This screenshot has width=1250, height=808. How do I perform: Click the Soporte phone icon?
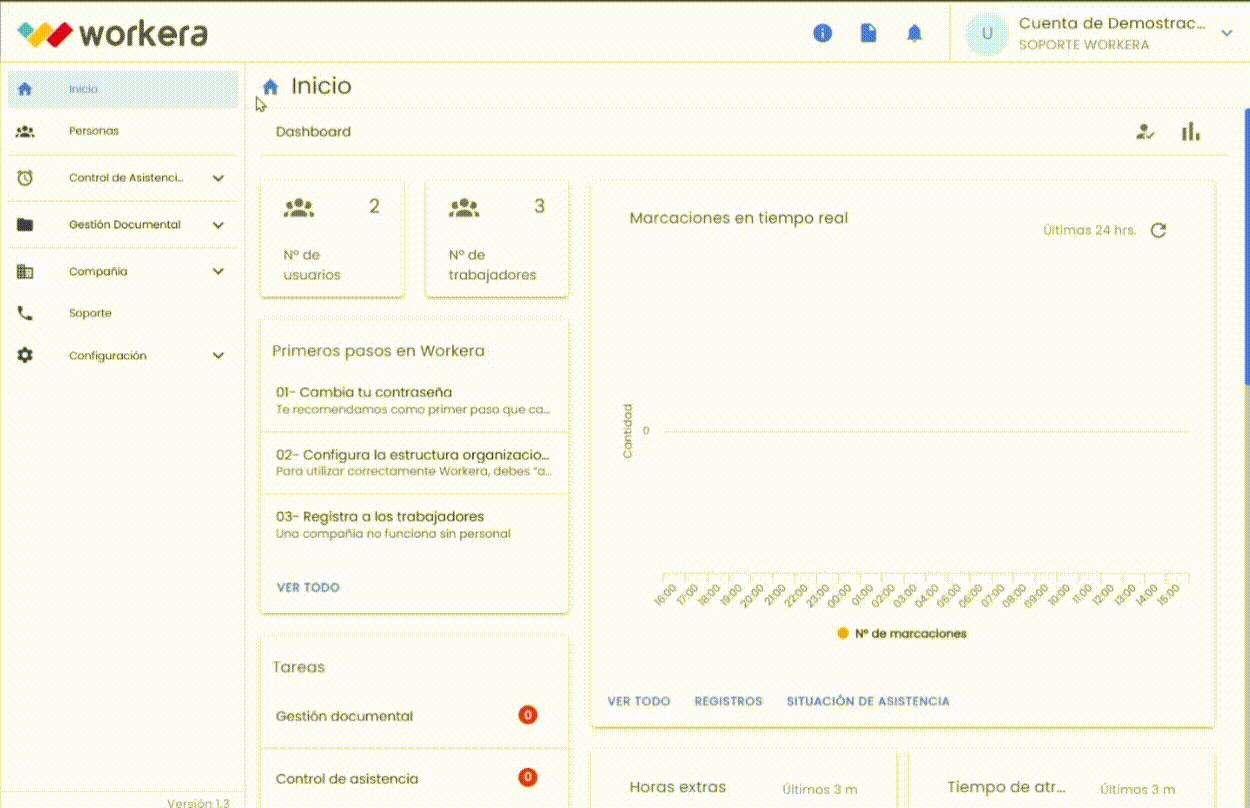(25, 313)
